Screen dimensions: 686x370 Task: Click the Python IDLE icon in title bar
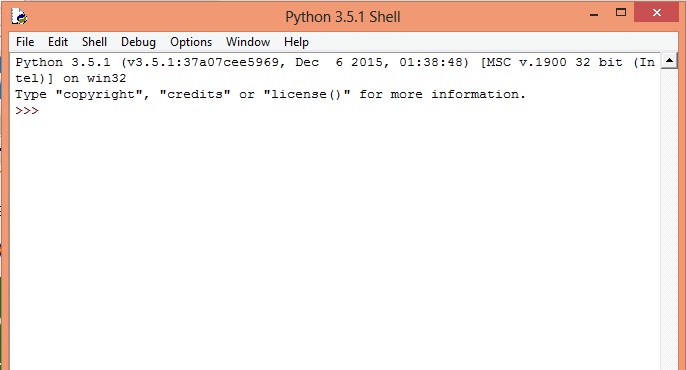[19, 17]
